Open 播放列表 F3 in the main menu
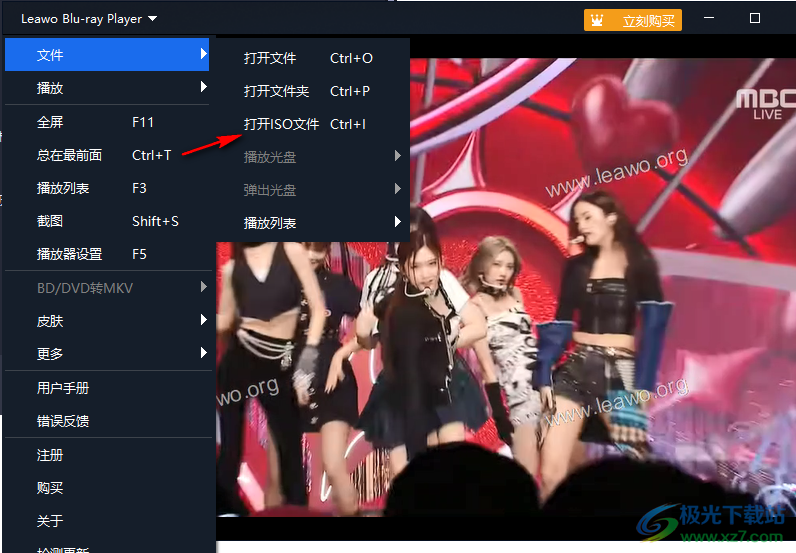Image resolution: width=796 pixels, height=553 pixels. pos(107,188)
